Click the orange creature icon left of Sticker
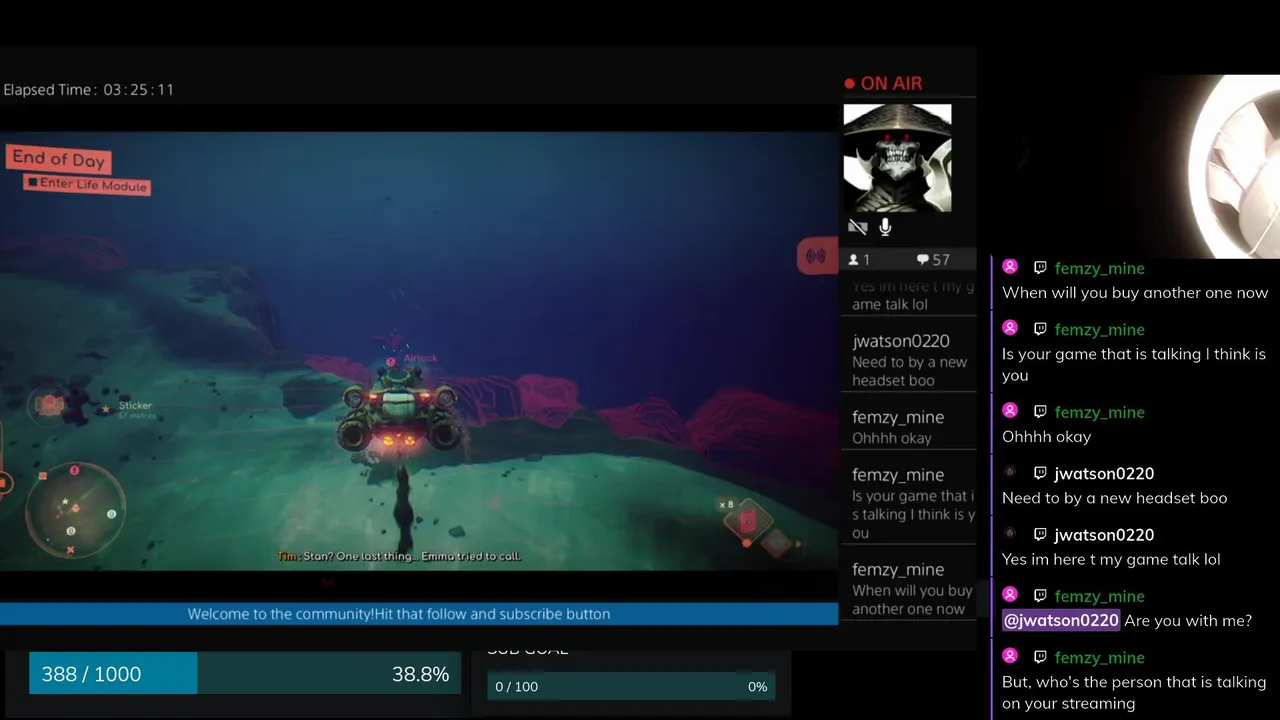The height and width of the screenshot is (720, 1280). [50, 405]
